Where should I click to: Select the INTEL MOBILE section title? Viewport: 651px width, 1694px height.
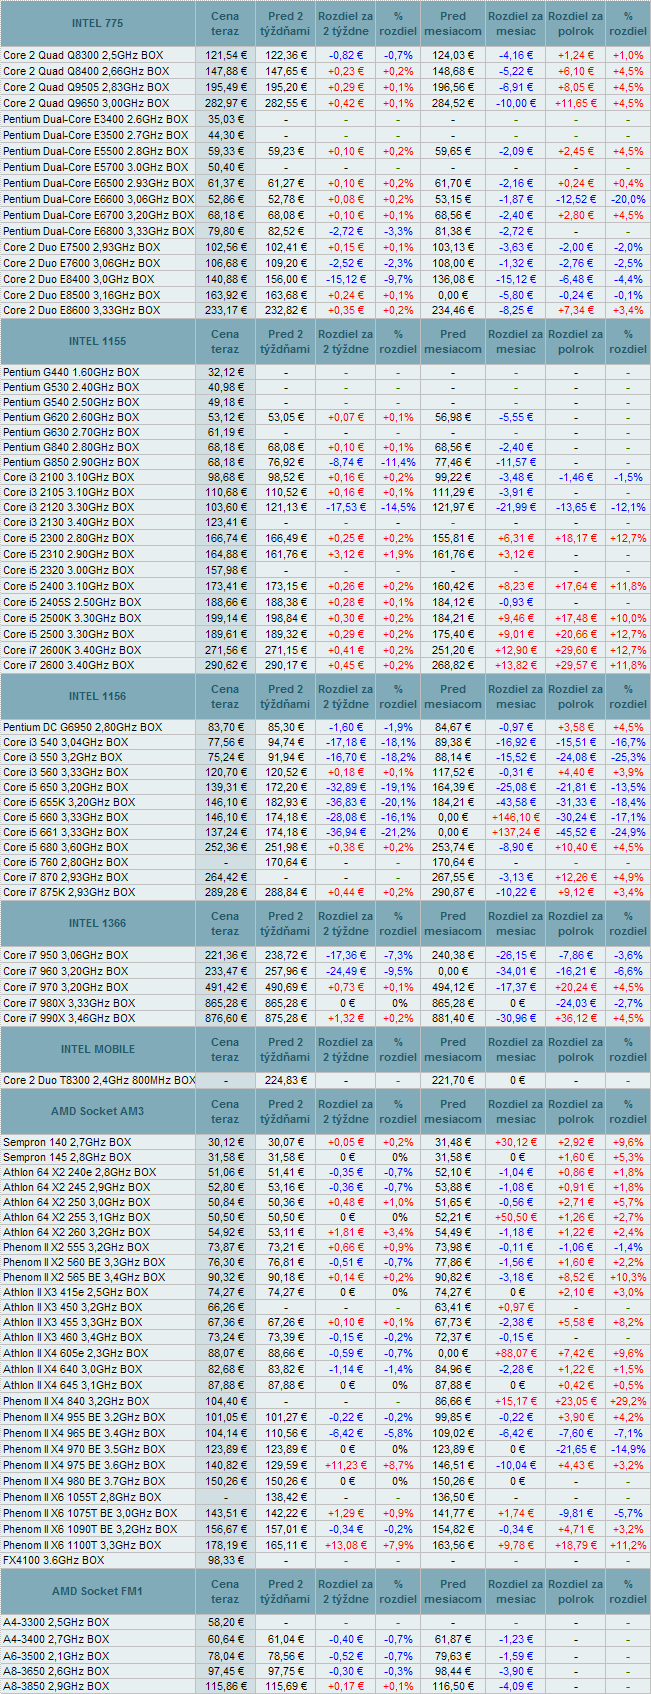click(98, 1049)
